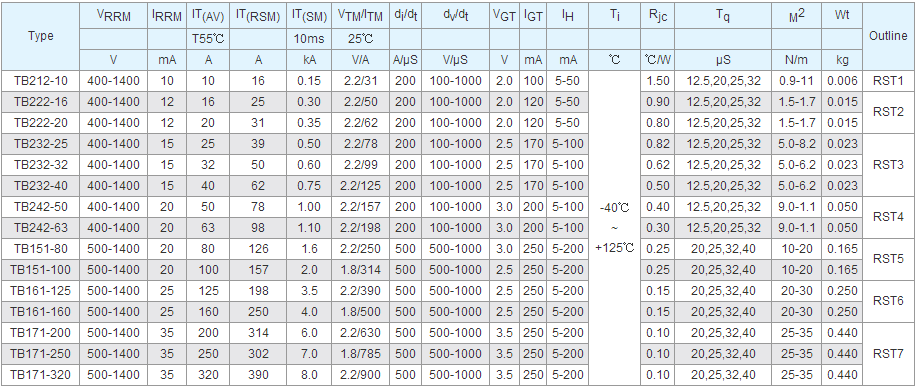
Task: Select the ℃/W unit cell
Action: 657,60
